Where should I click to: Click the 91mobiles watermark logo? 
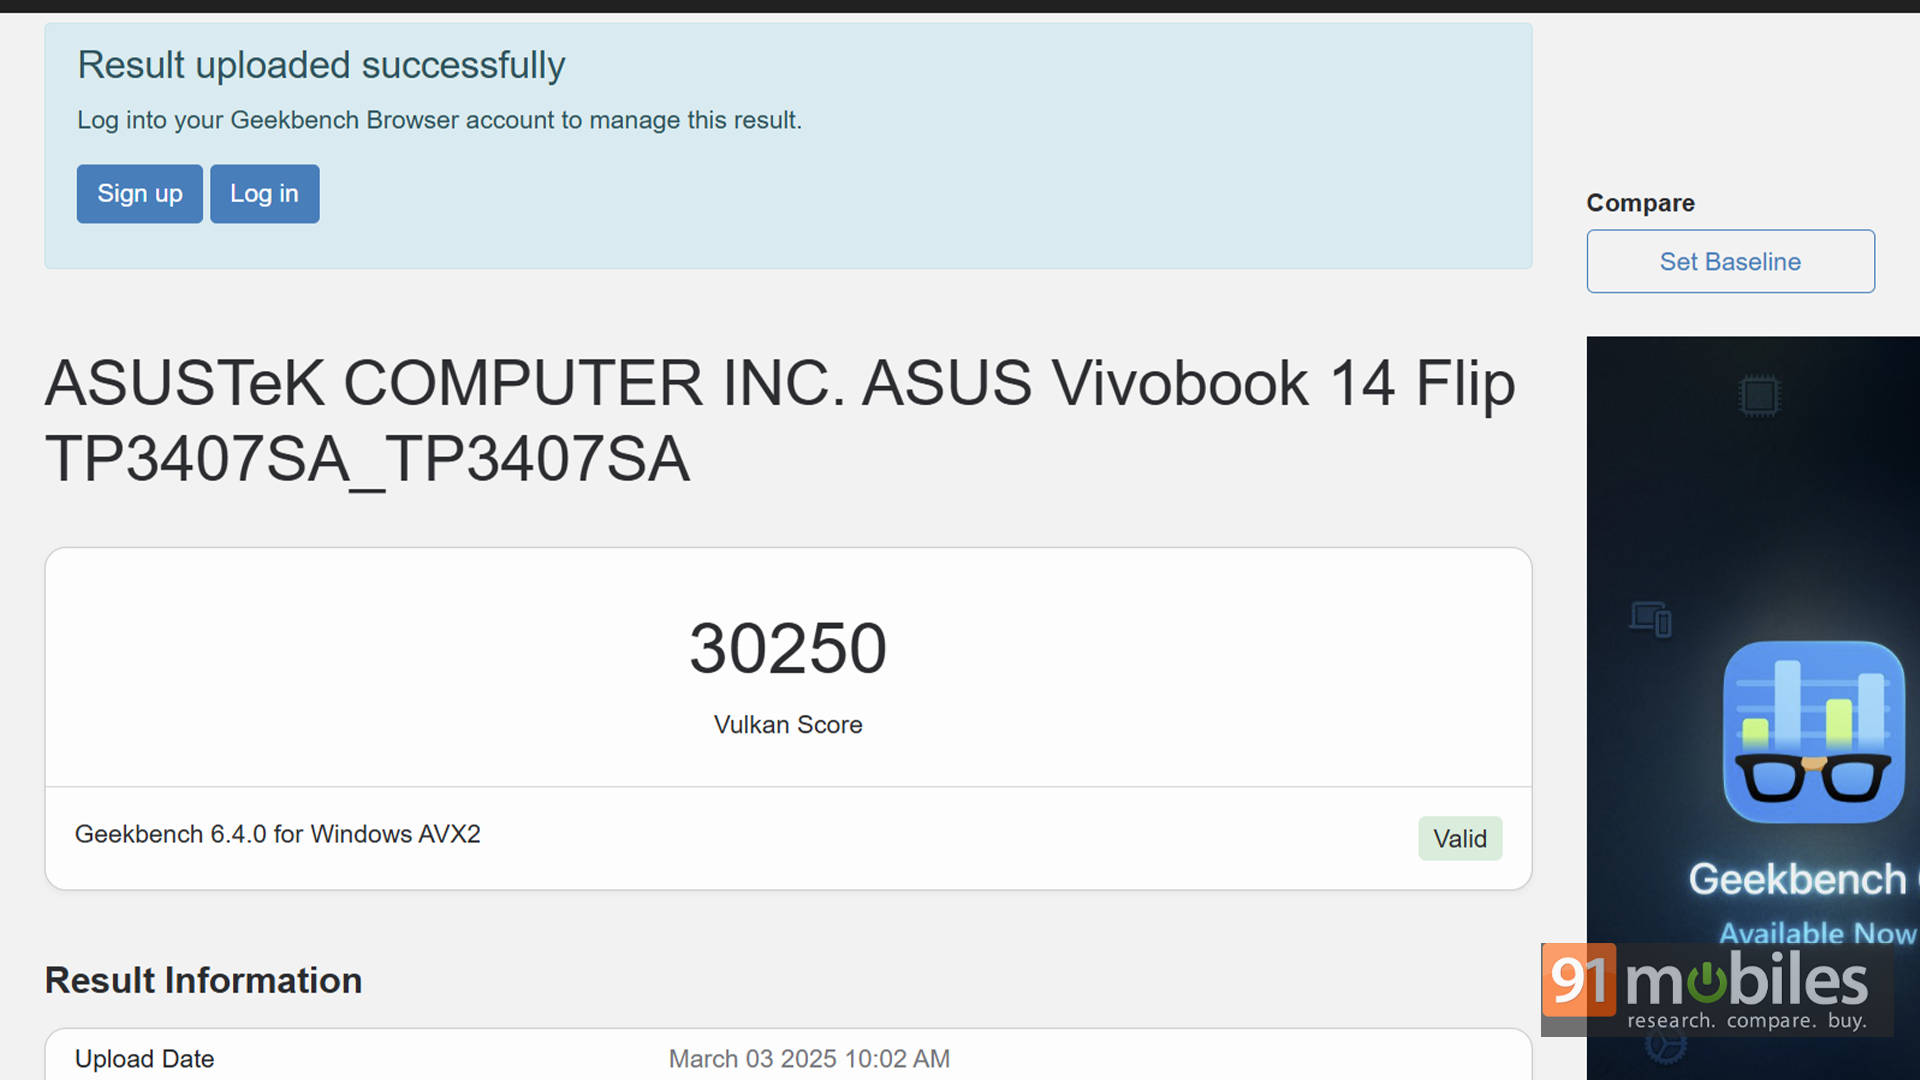pyautogui.click(x=1716, y=988)
